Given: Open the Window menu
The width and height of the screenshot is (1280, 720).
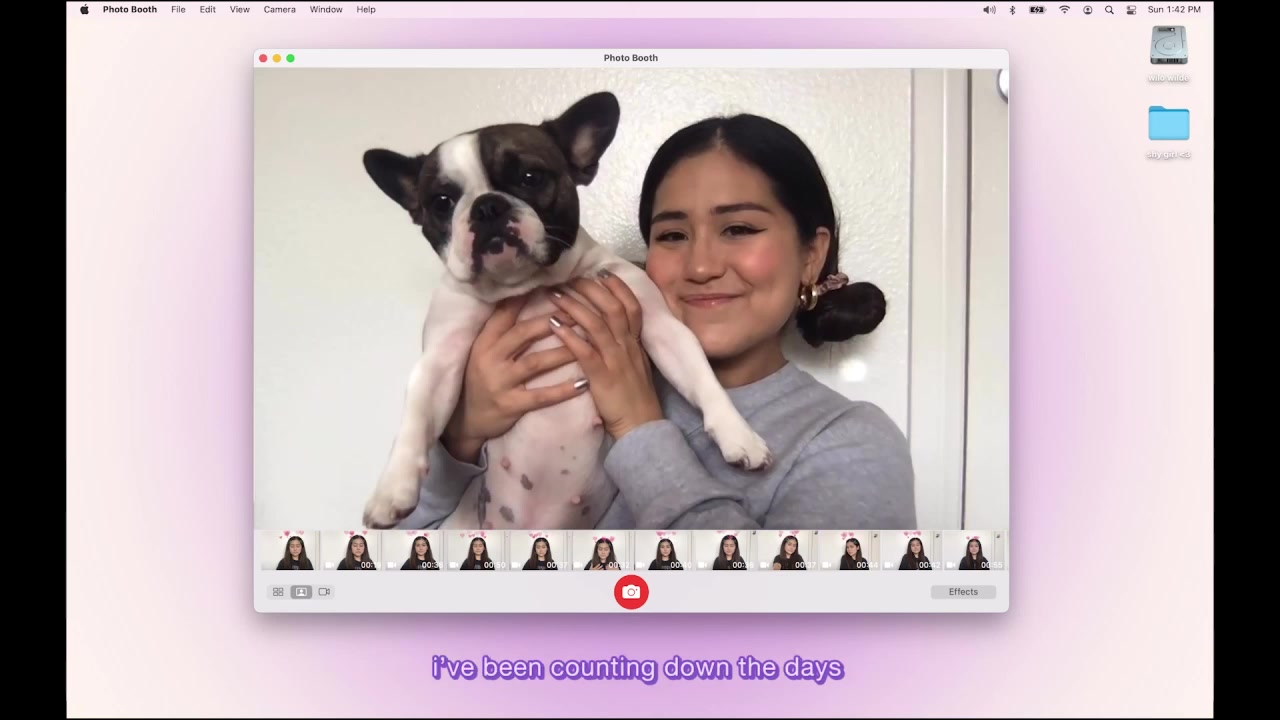Looking at the screenshot, I should (x=326, y=9).
